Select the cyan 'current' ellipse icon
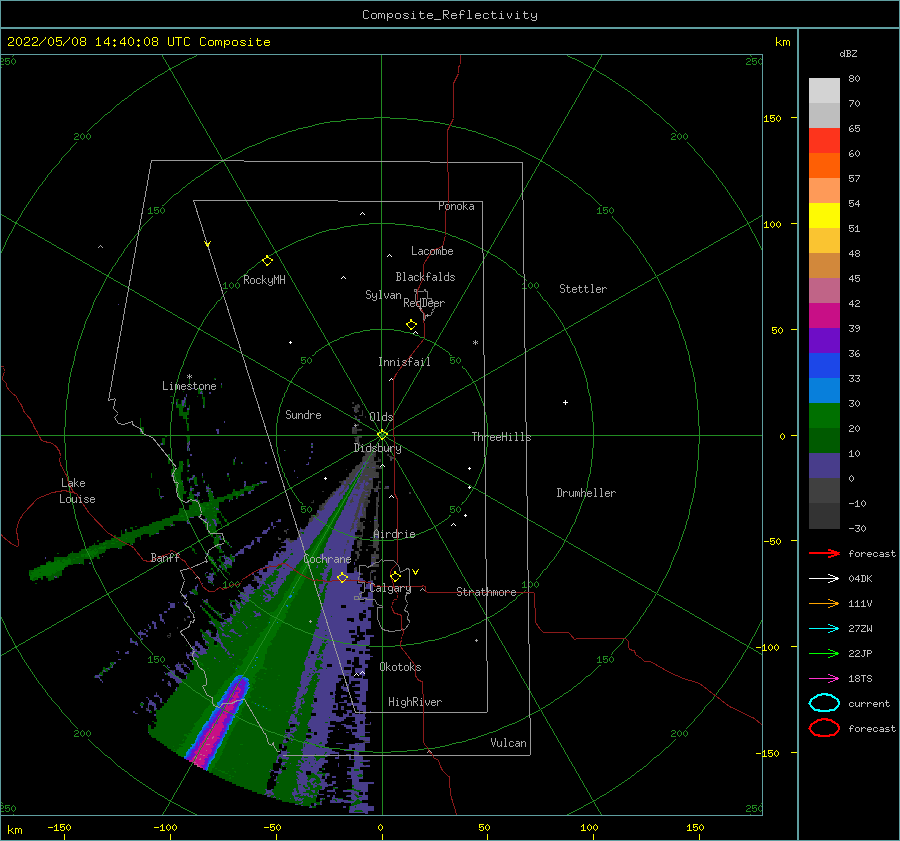Viewport: 900px width, 841px height. [x=824, y=703]
